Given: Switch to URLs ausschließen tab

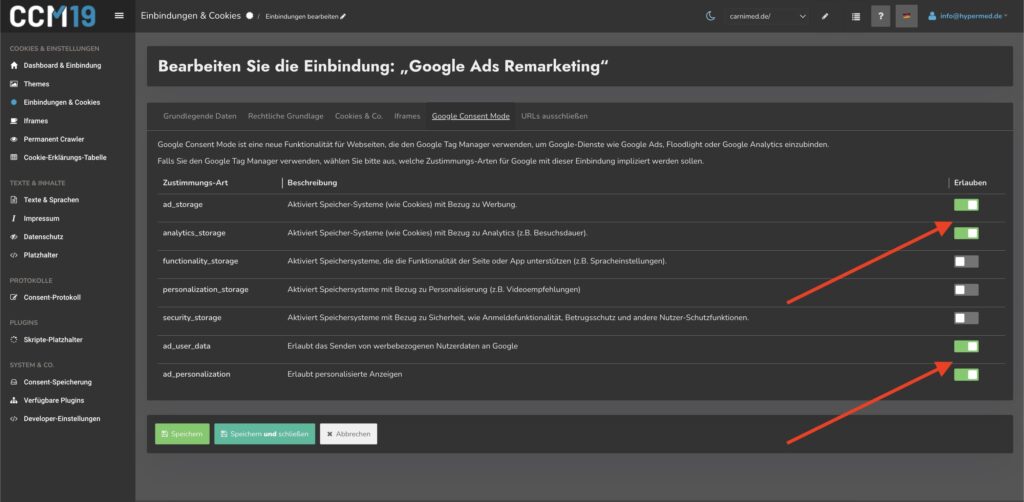Looking at the screenshot, I should (x=554, y=116).
